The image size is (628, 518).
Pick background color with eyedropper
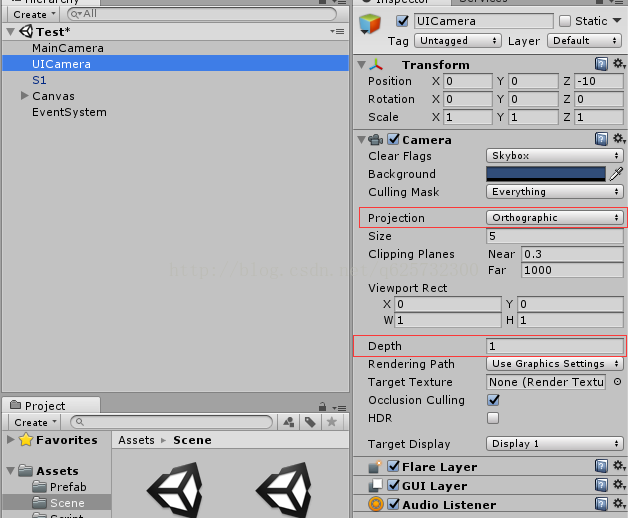pyautogui.click(x=616, y=174)
